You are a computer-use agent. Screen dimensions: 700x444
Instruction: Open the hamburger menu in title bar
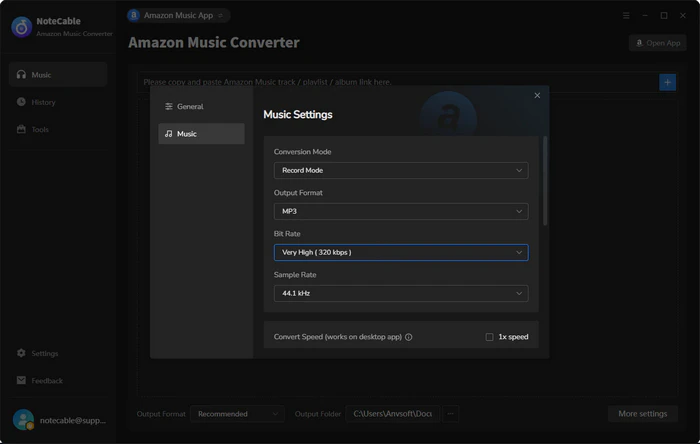(x=626, y=16)
